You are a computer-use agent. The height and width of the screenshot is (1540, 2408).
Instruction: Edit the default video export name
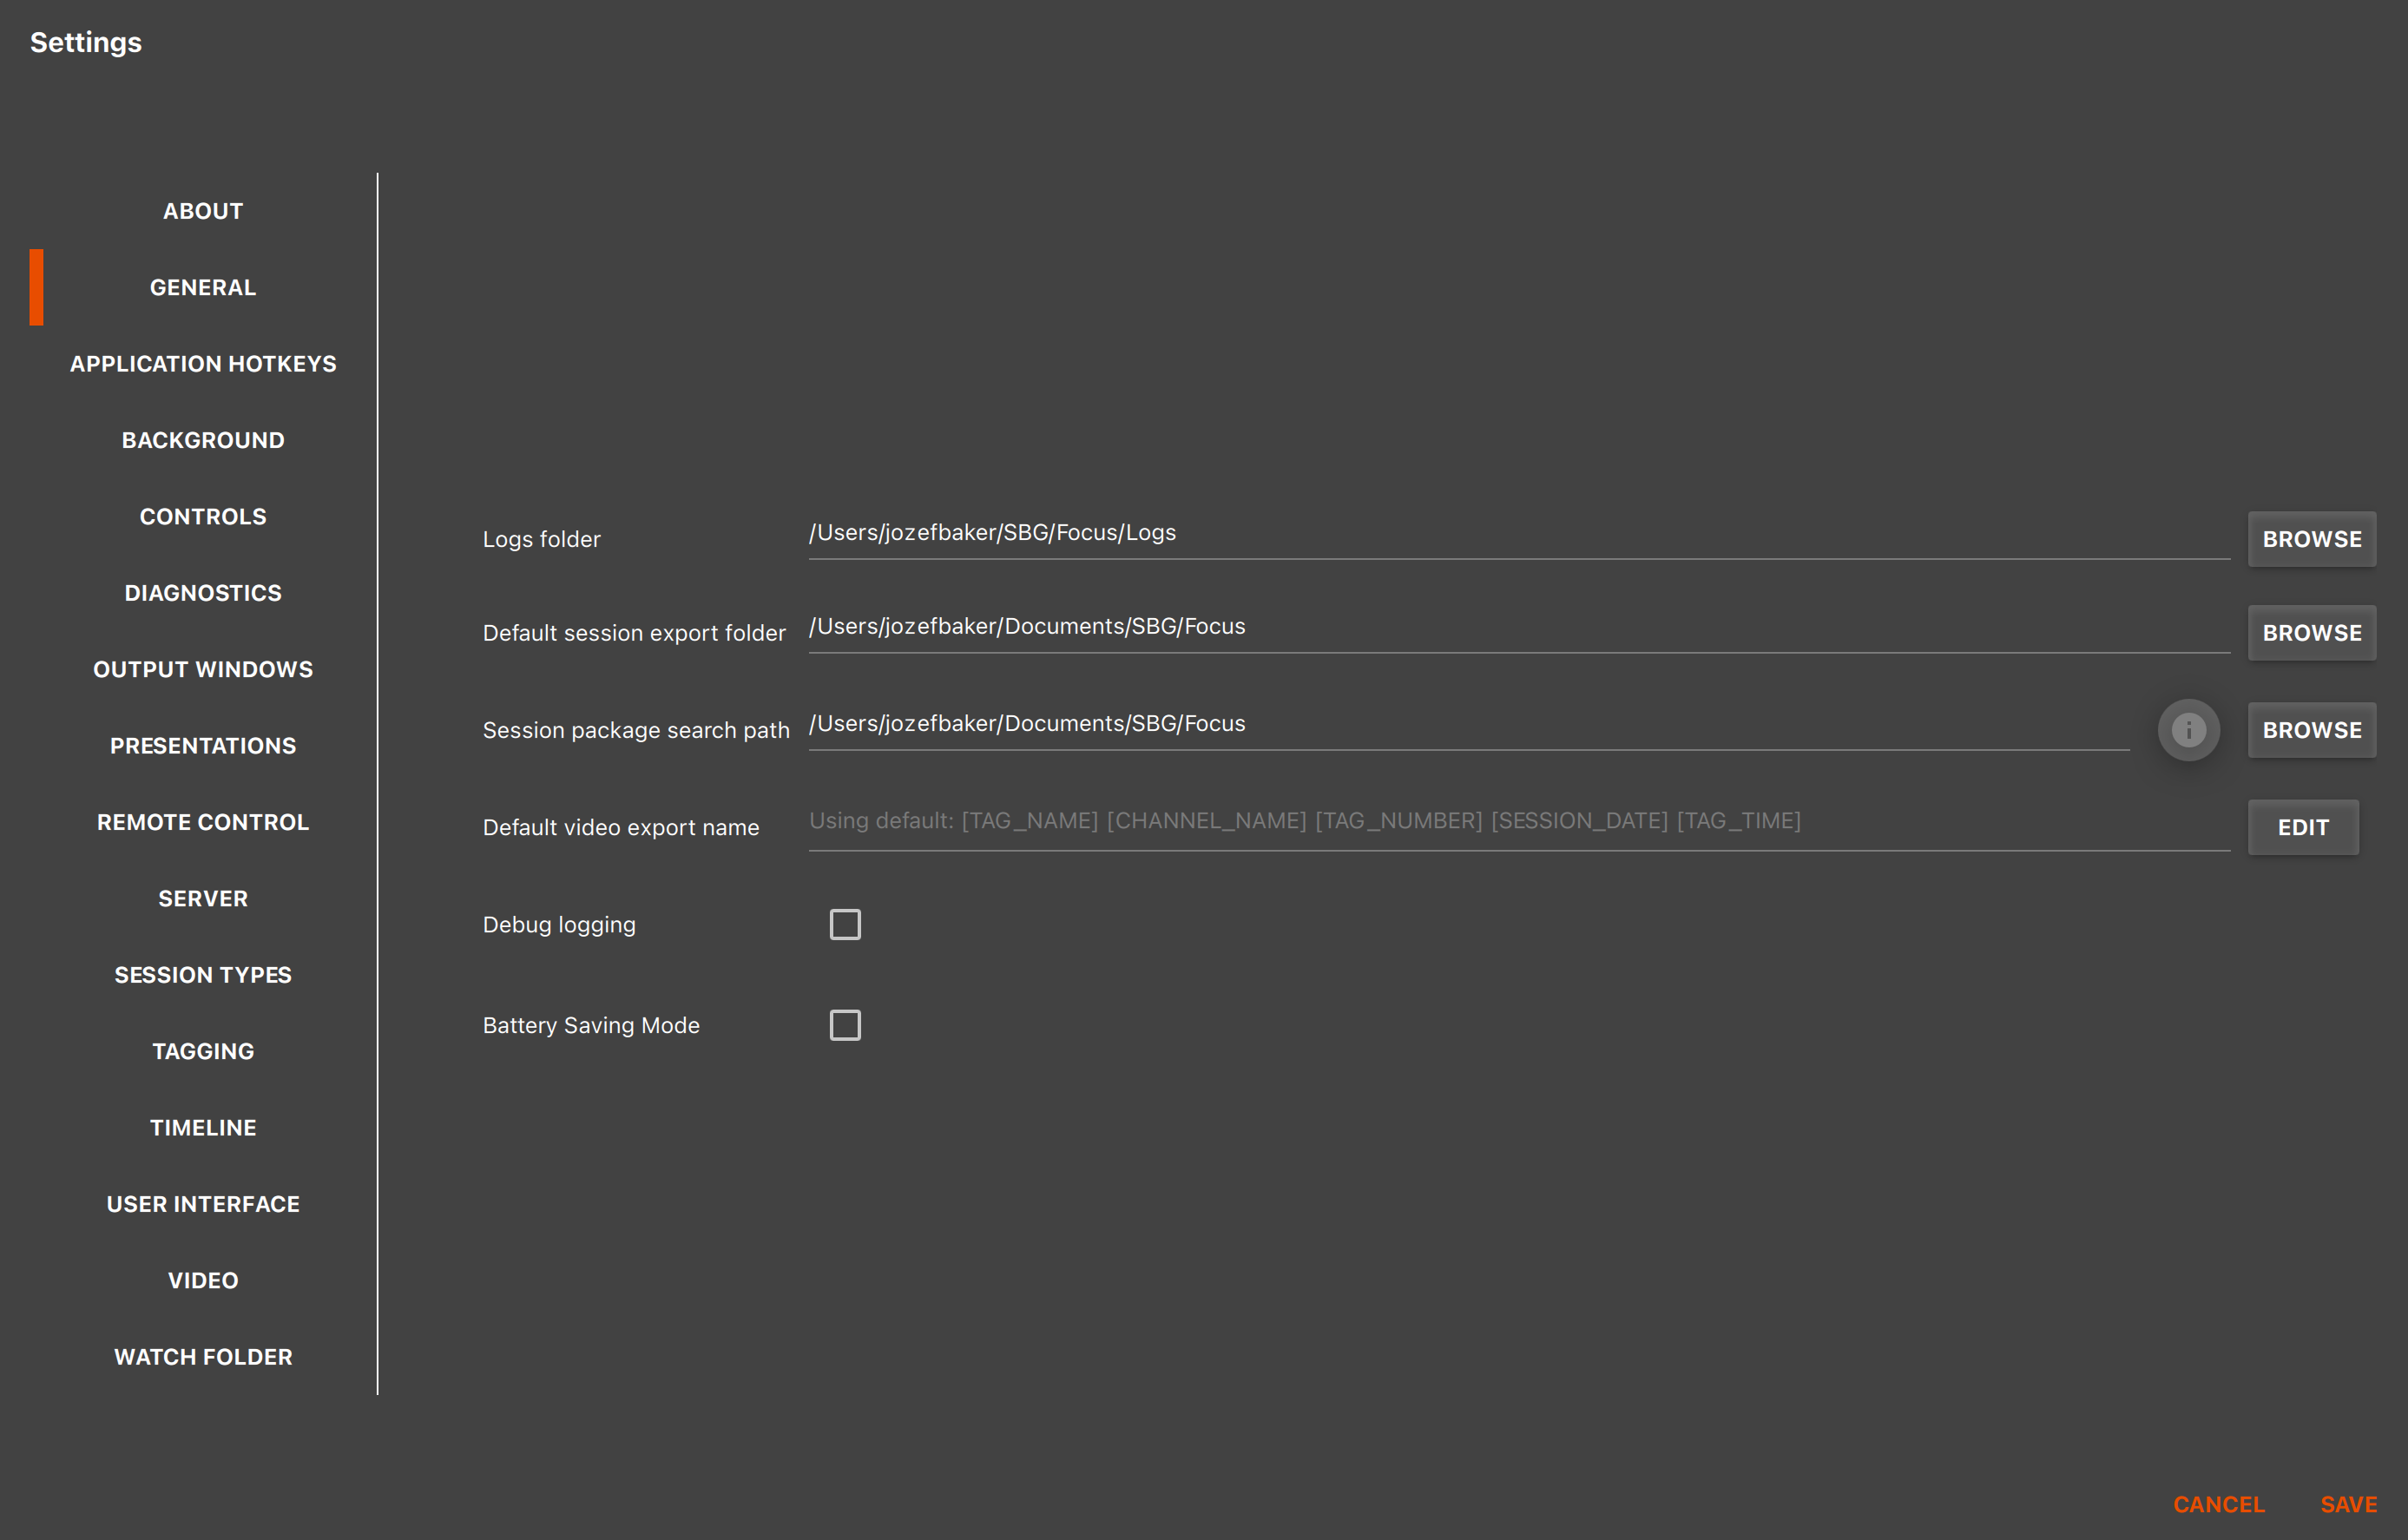pos(2302,827)
